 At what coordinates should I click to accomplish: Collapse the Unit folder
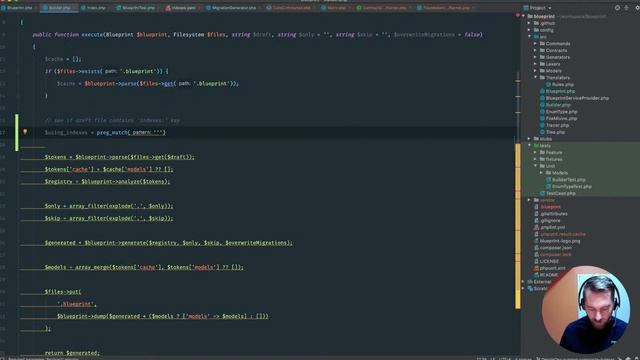pyautogui.click(x=536, y=166)
